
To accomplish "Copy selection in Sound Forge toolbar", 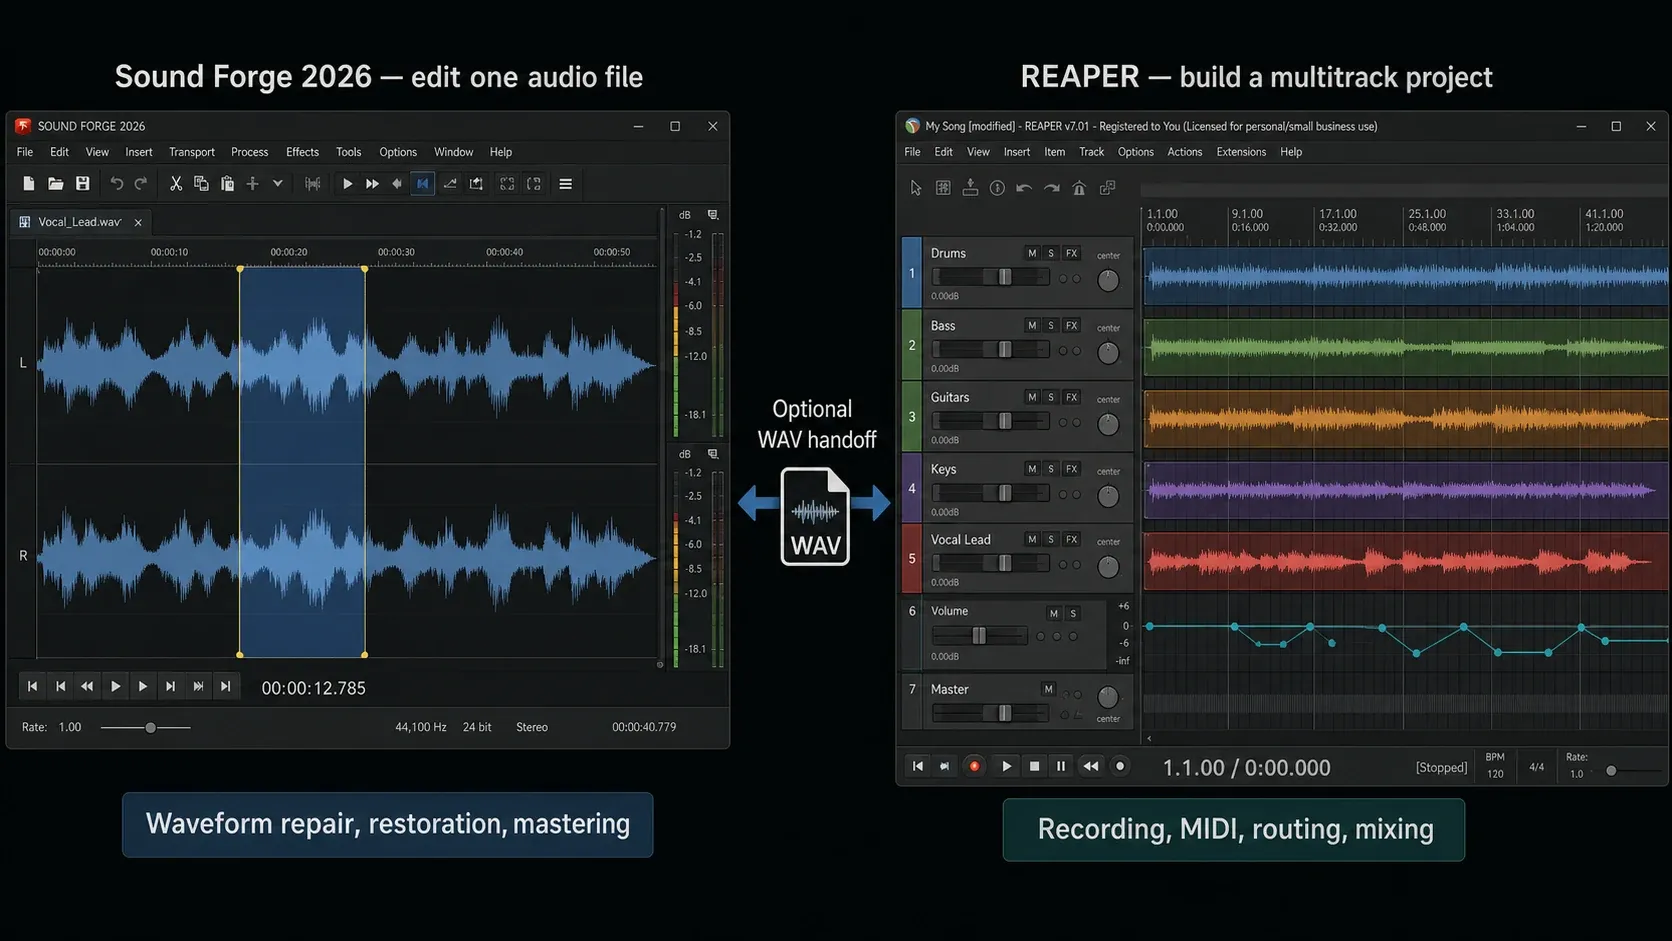I will pos(201,184).
